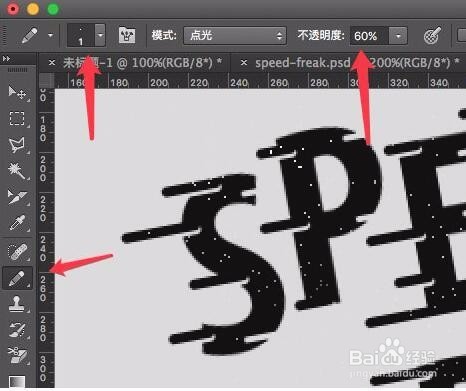Select the Healing Brush tool
This screenshot has width=466, height=391.
pos(17,252)
